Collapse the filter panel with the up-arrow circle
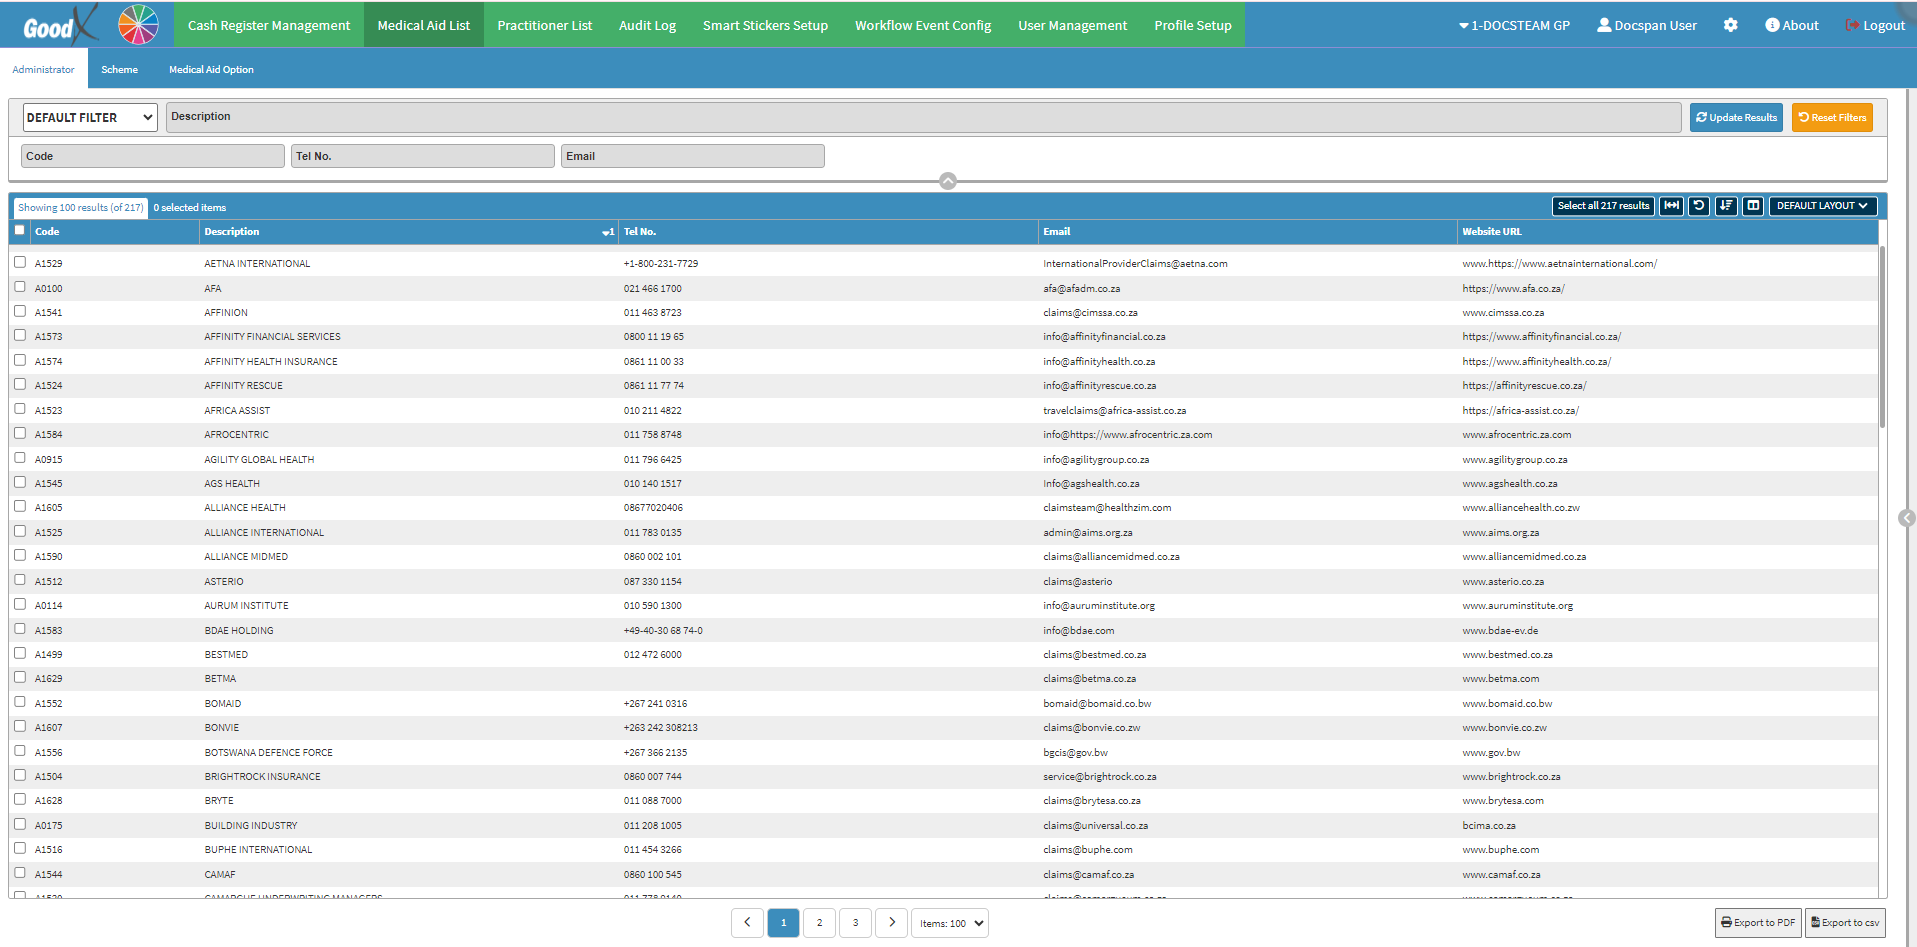The height and width of the screenshot is (947, 1917). (948, 181)
